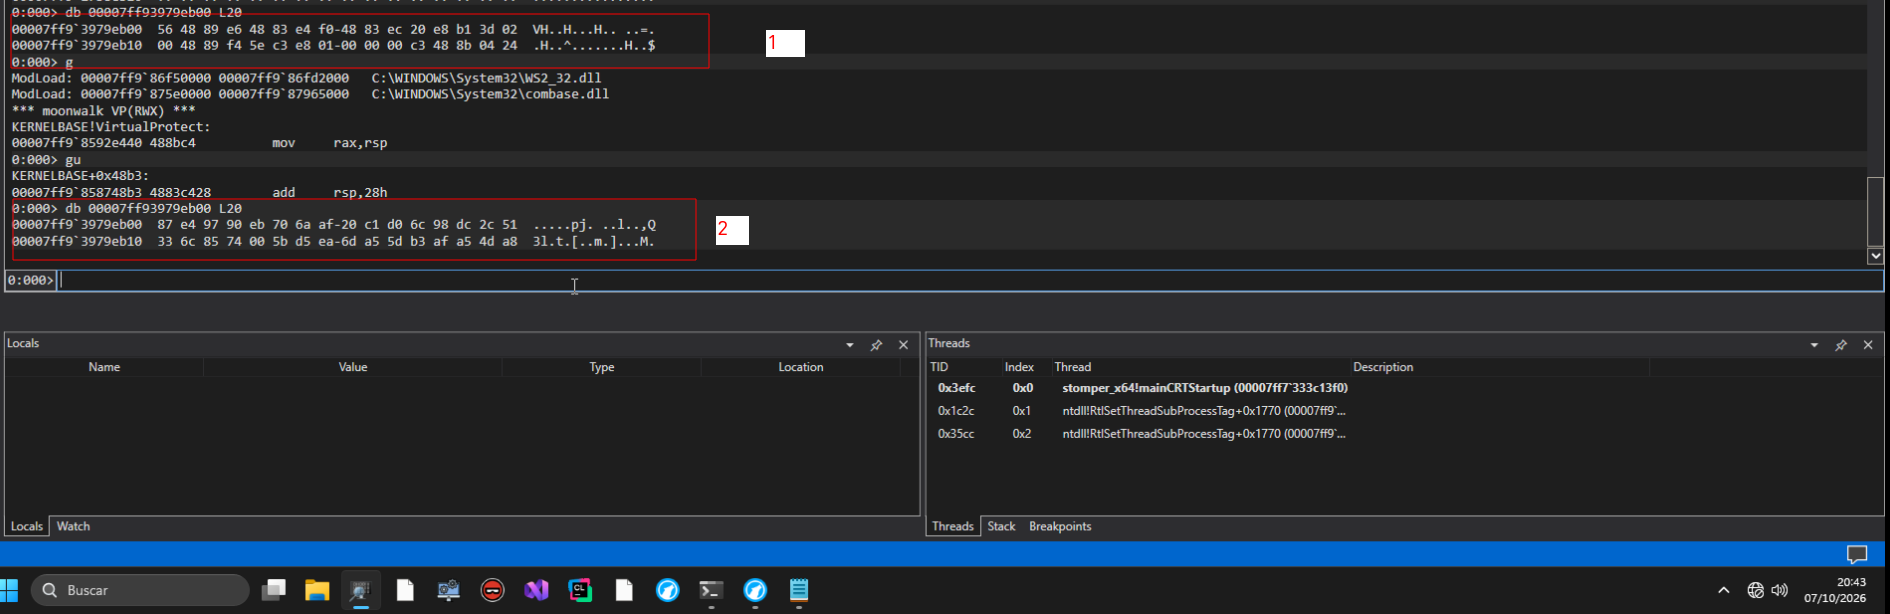1890x614 pixels.
Task: Sort threads by the TID column
Action: 939,367
